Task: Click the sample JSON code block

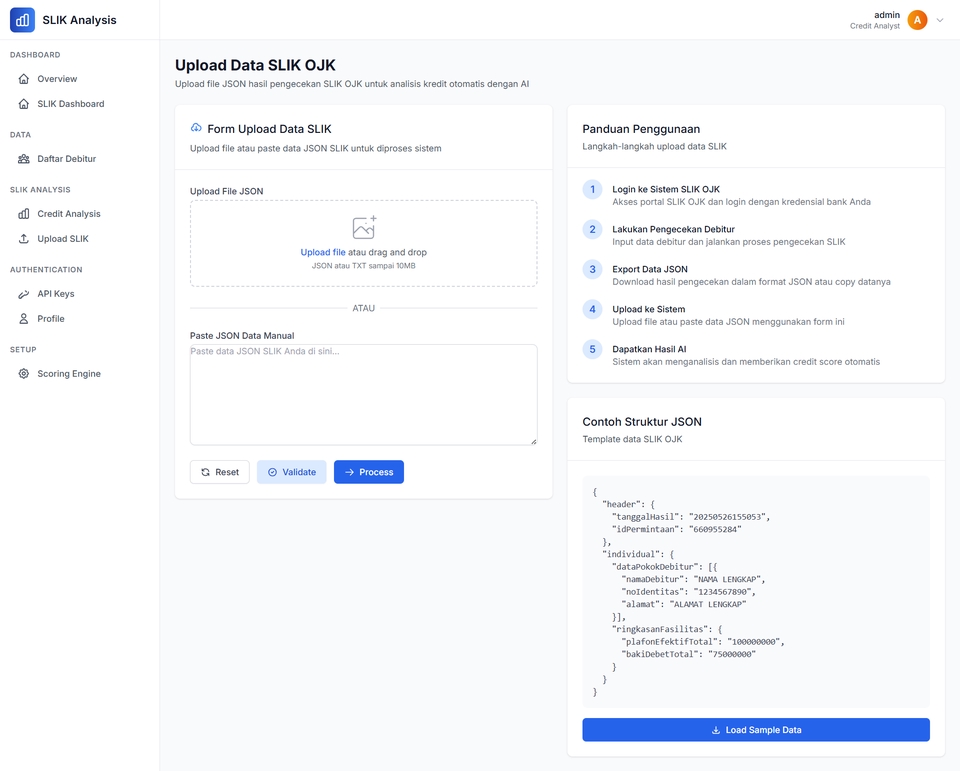Action: point(756,592)
